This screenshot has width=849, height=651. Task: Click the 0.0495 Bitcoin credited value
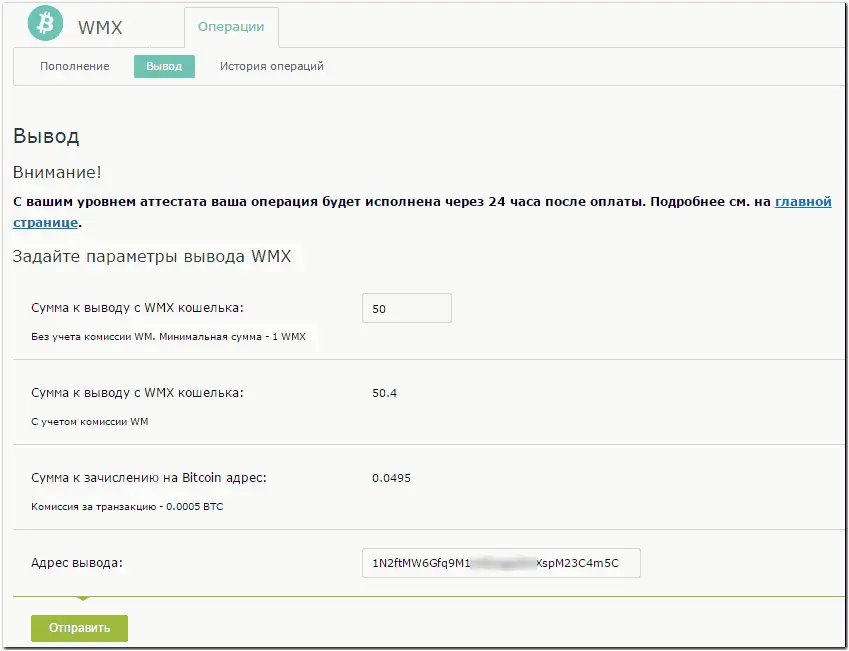coord(391,478)
